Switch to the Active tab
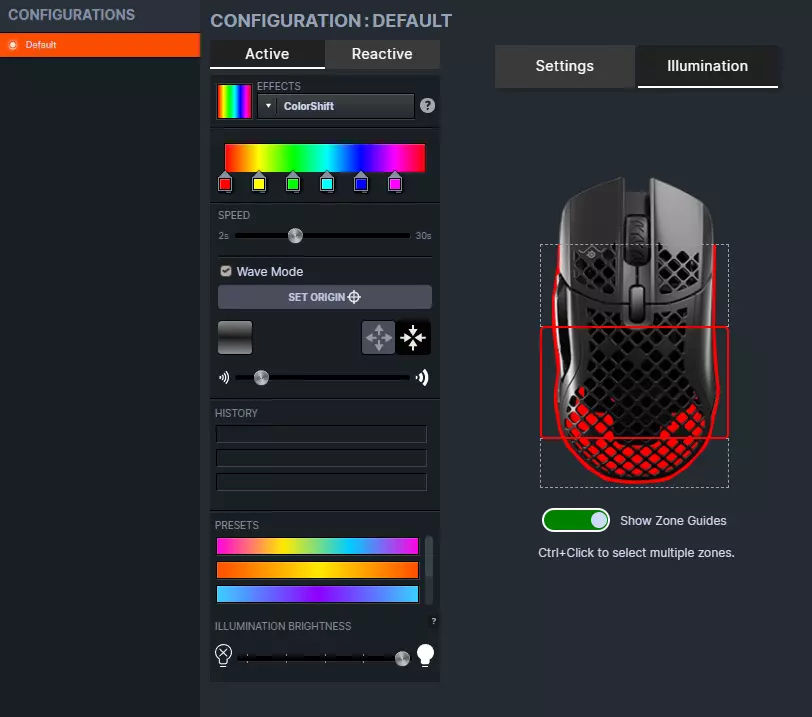Screen dimensions: 812x717 [267, 54]
